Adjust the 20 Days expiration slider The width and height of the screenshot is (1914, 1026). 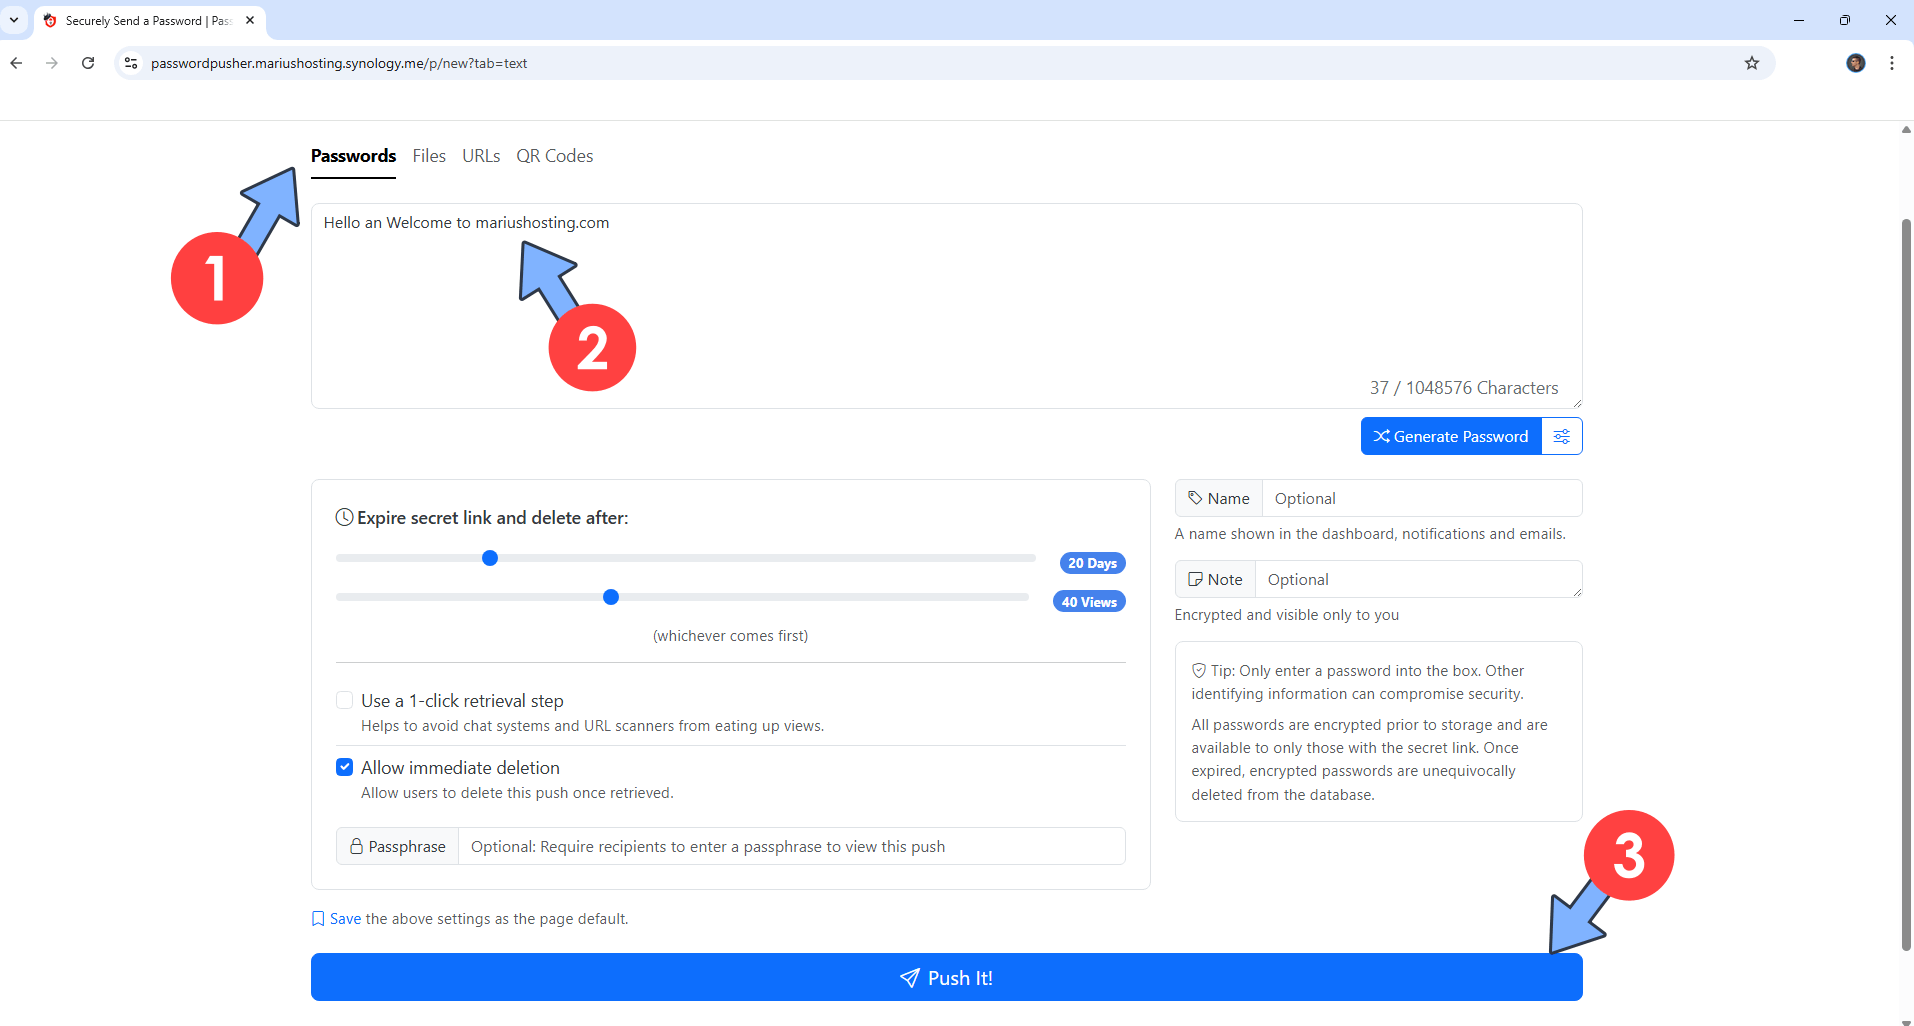pyautogui.click(x=489, y=557)
